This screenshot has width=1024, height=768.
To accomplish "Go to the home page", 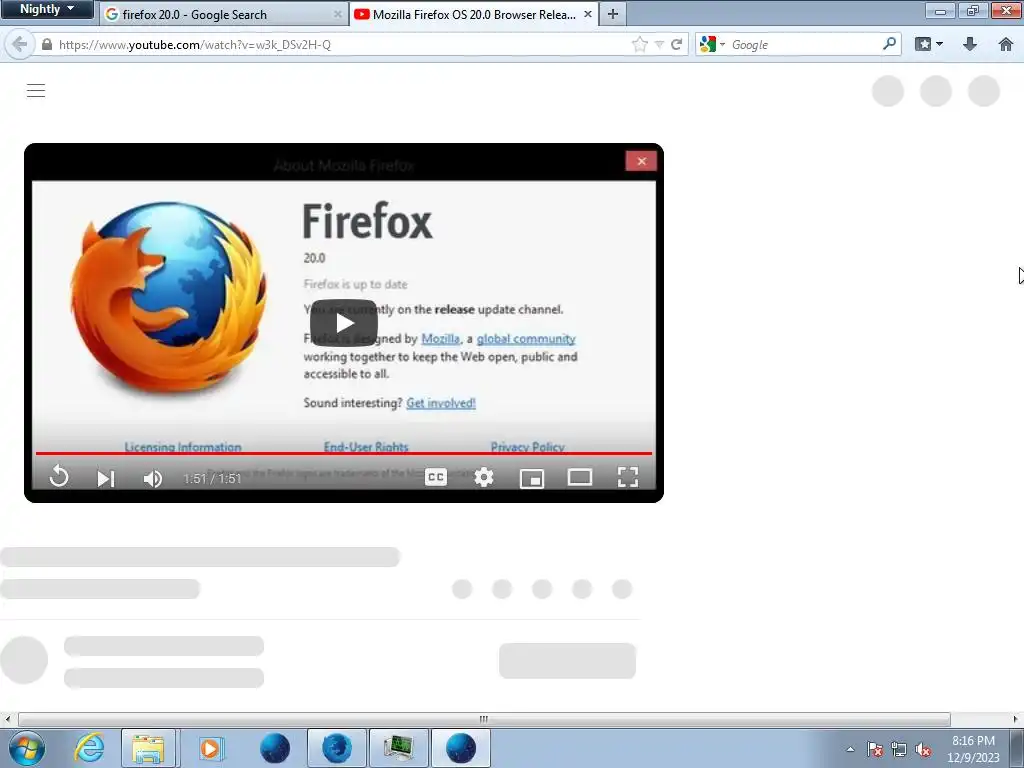I will [1006, 44].
